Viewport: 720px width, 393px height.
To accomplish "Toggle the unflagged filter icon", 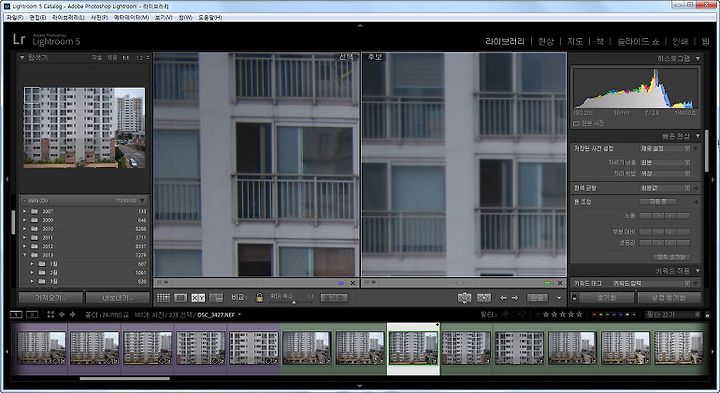I will (x=514, y=314).
